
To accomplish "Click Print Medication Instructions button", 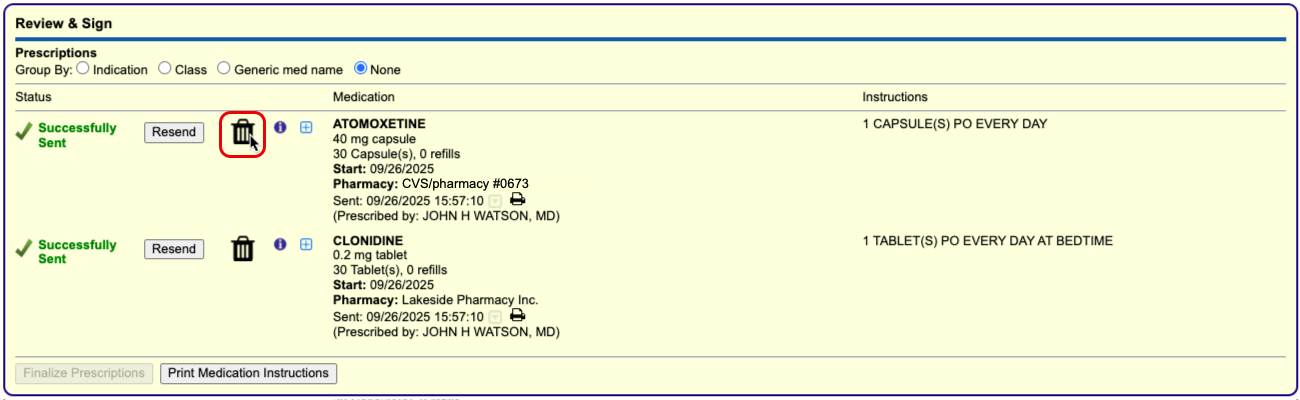I will click(248, 373).
